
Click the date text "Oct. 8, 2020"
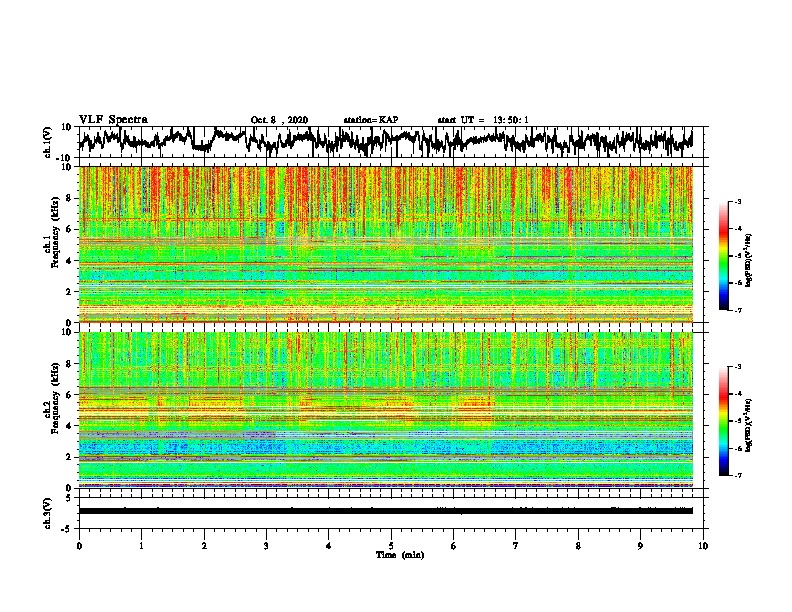coord(279,120)
